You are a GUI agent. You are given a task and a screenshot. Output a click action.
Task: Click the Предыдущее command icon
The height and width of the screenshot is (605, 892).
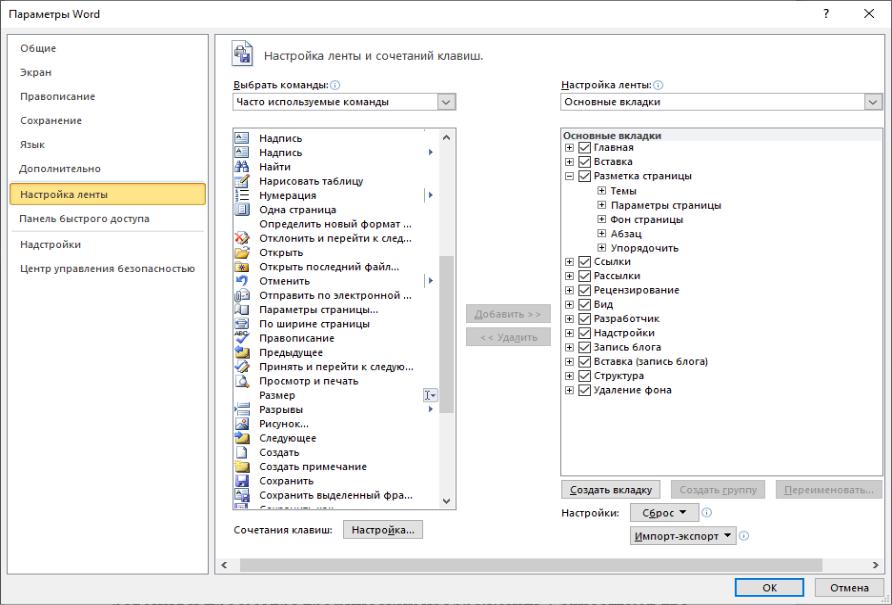[242, 352]
